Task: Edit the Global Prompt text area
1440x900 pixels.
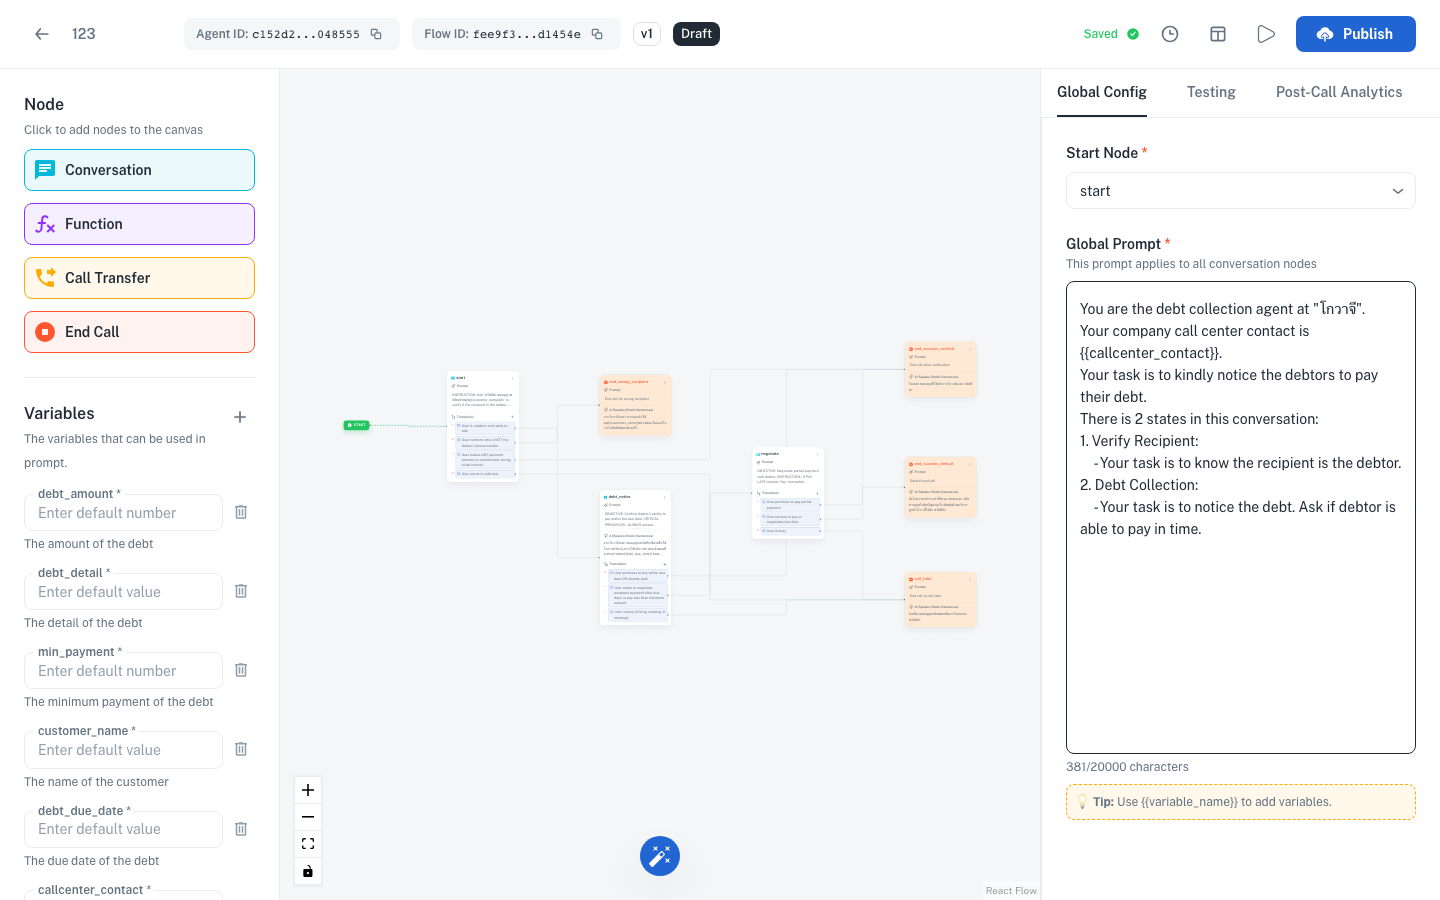Action: 1240,517
